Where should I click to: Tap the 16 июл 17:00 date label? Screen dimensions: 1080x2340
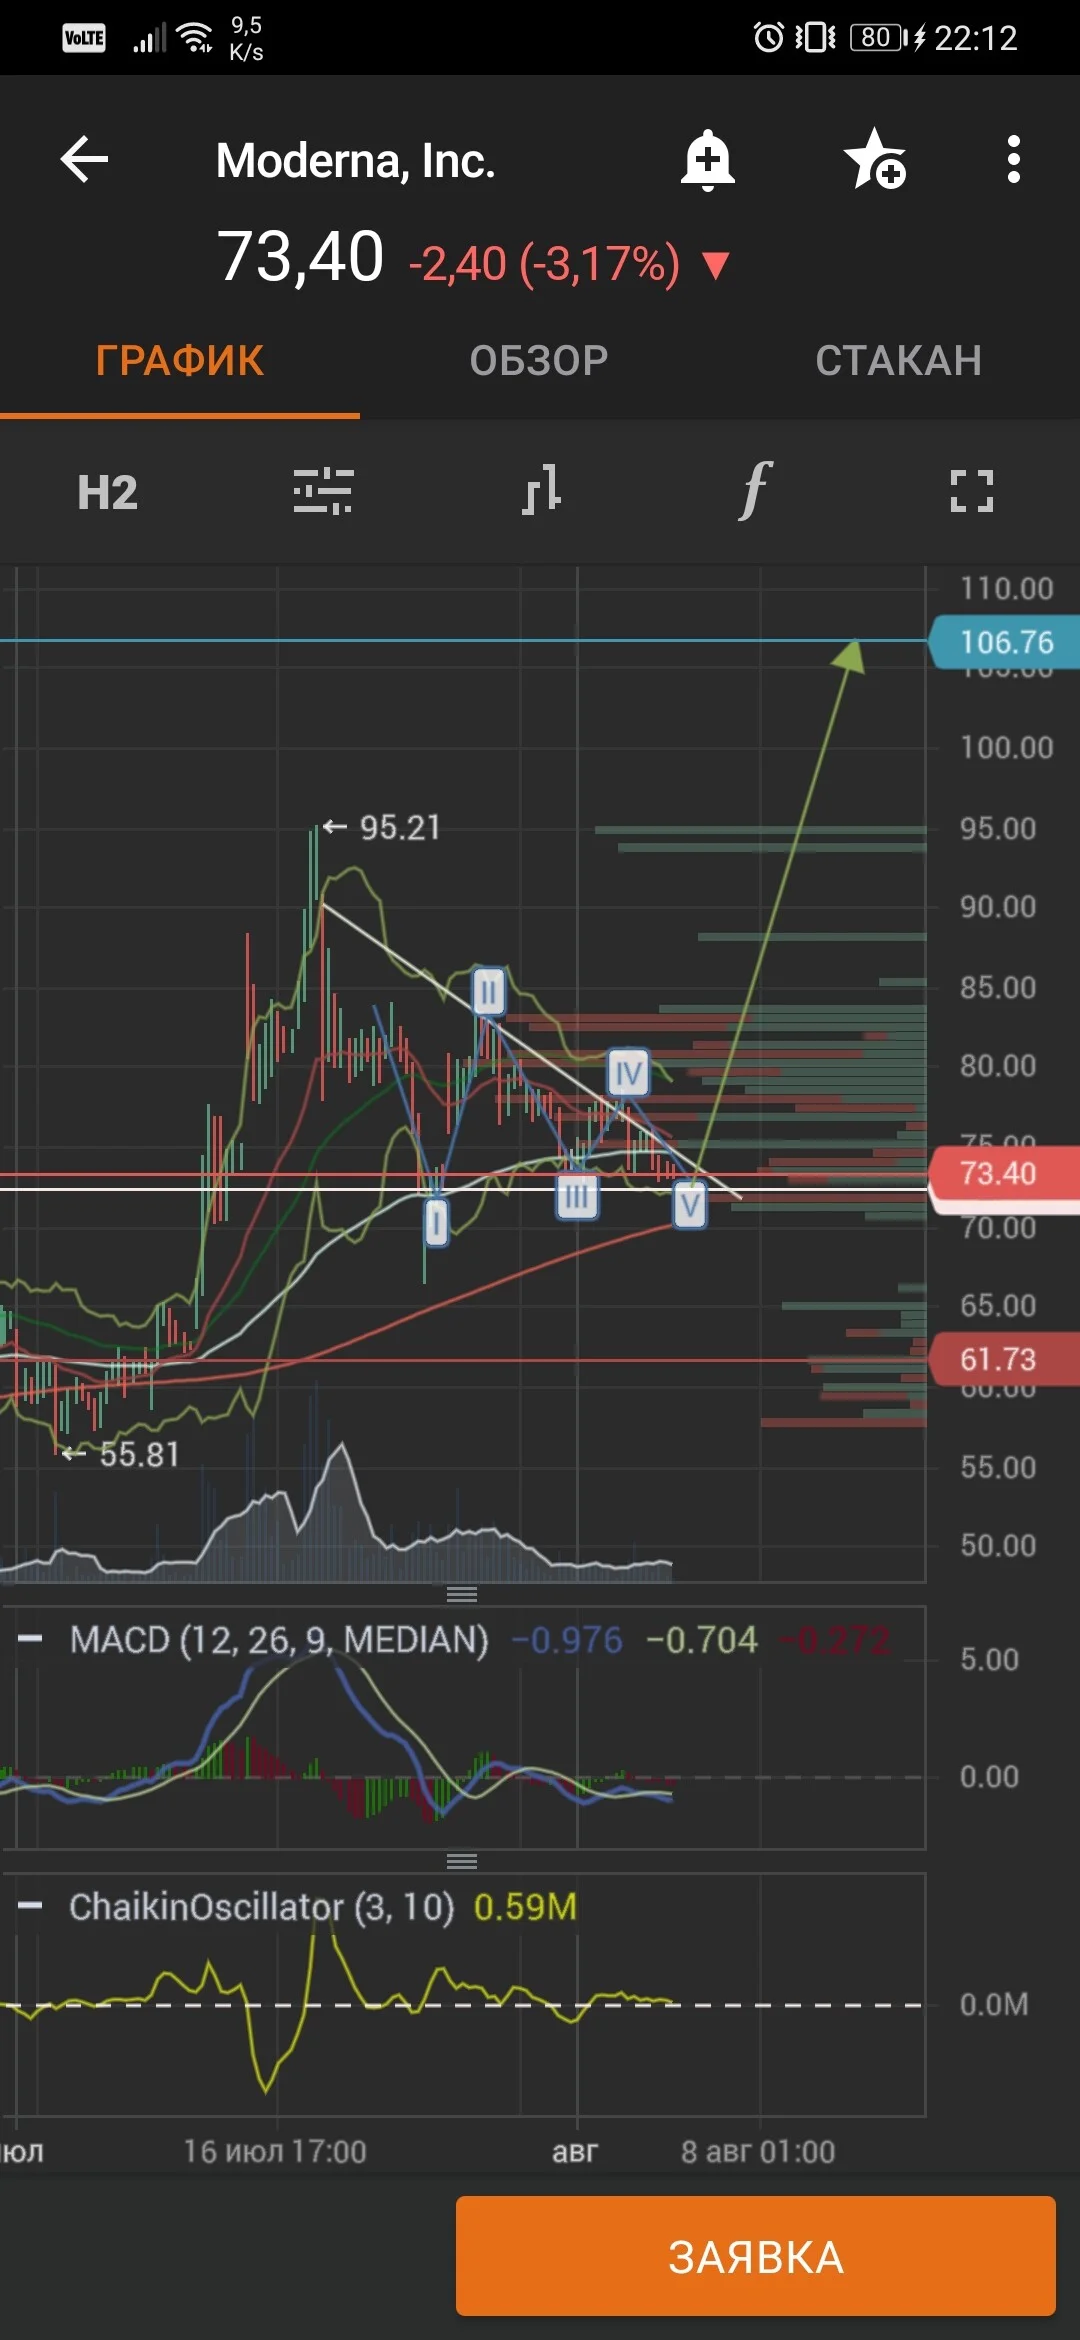pyautogui.click(x=275, y=2151)
